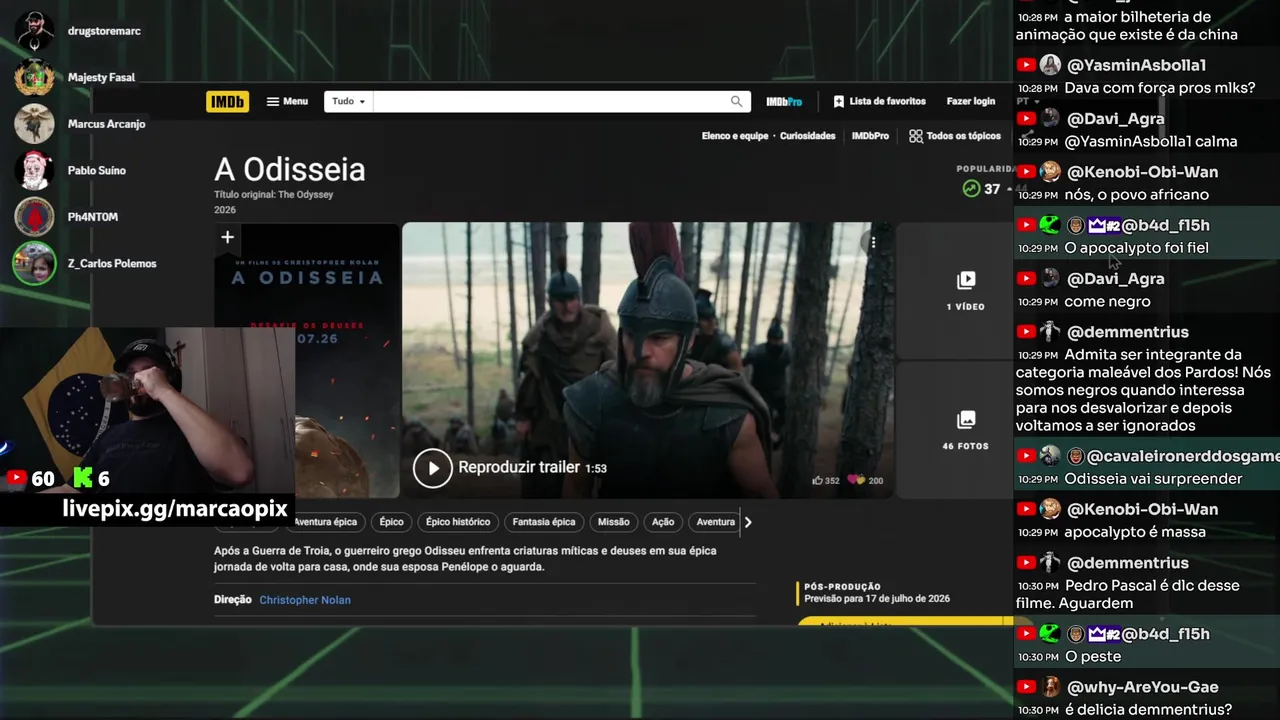Open Lista de favoritos
Viewport: 1280px width, 720px height.
coord(879,101)
